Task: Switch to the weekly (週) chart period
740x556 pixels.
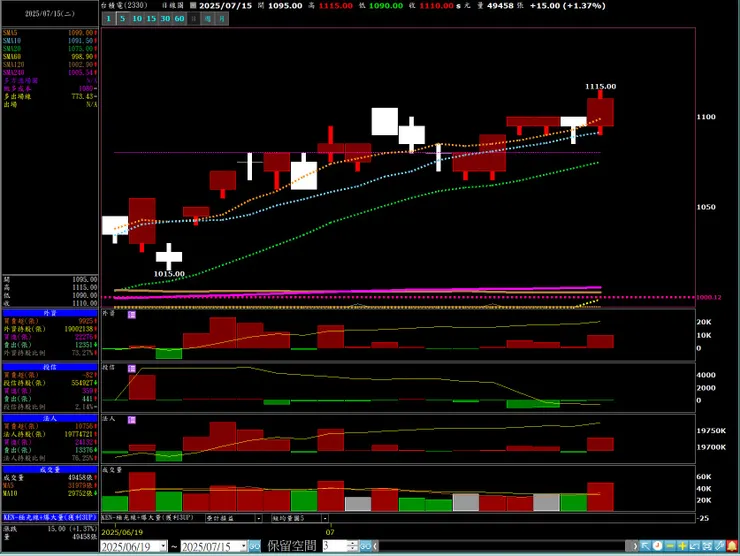Action: point(208,18)
